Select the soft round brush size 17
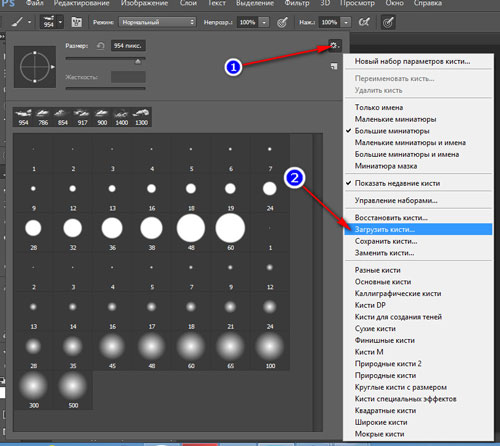Viewport: 500px width, 446px height. [x=151, y=312]
